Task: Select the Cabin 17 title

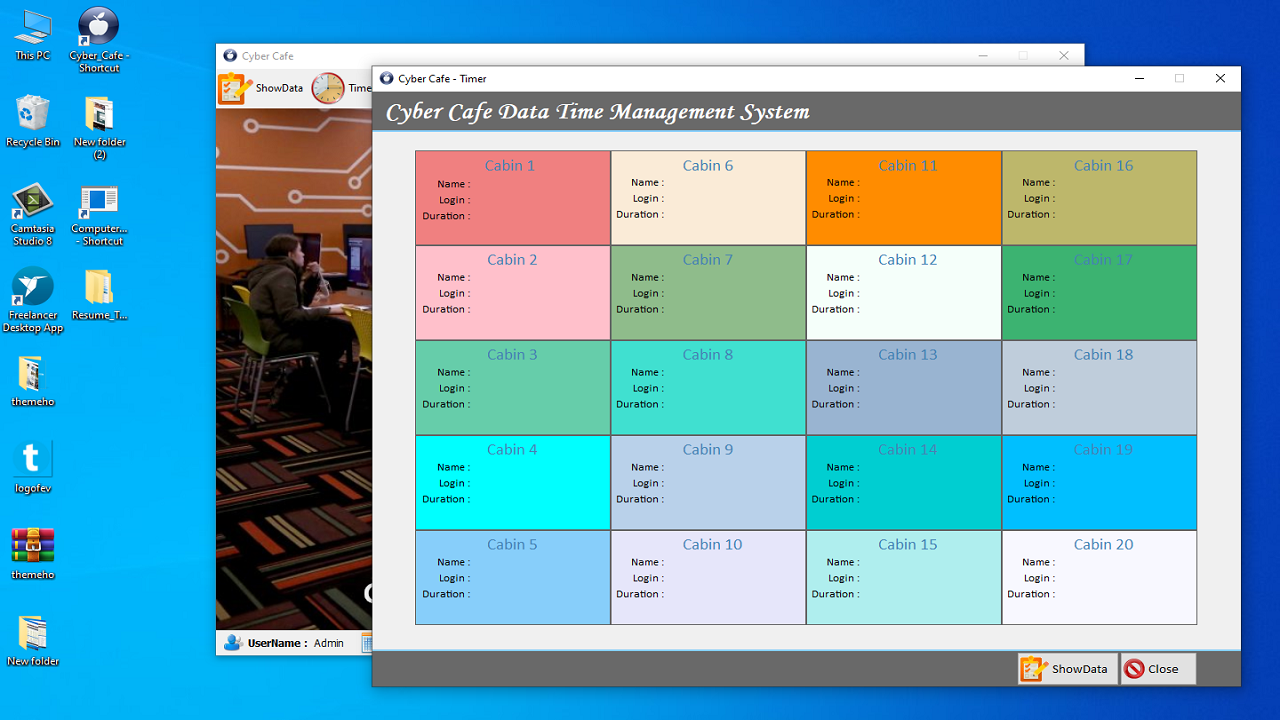Action: [1104, 260]
